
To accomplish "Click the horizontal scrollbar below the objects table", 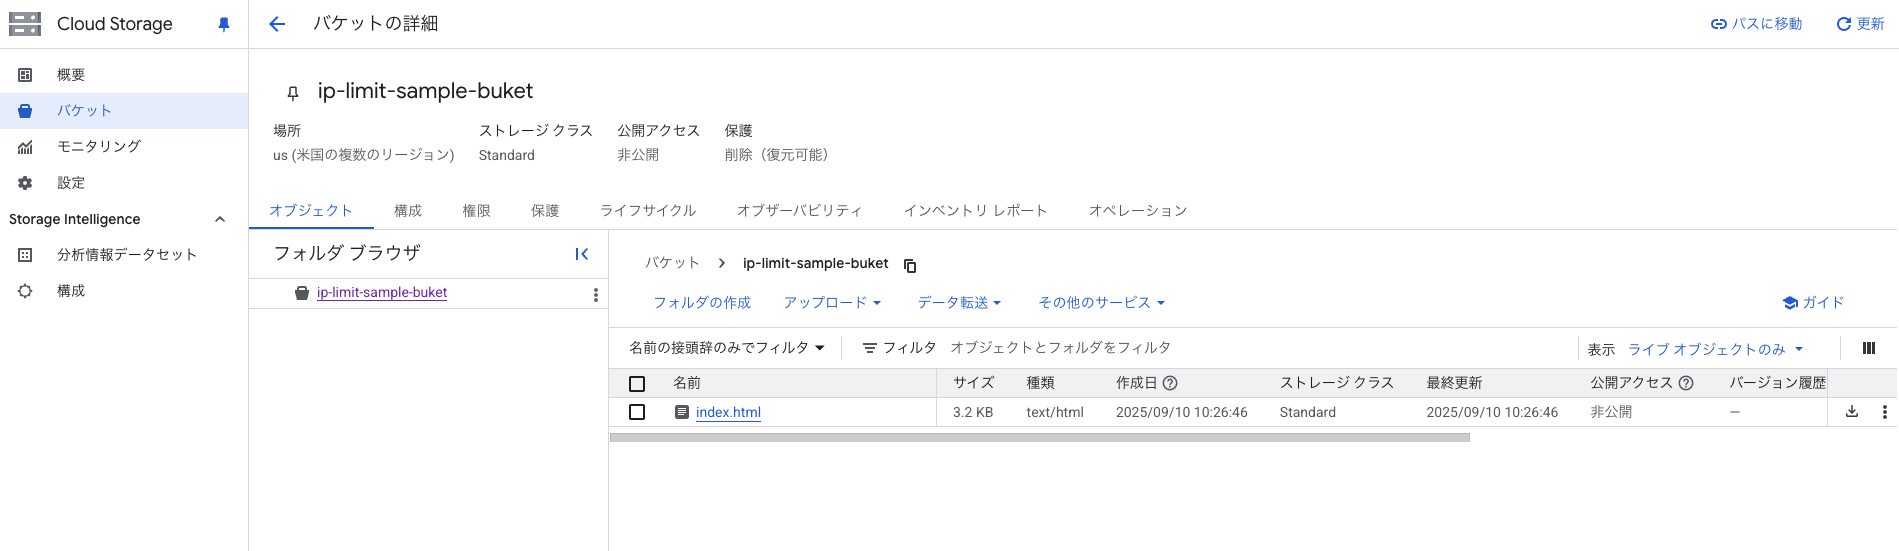I will pyautogui.click(x=1040, y=437).
